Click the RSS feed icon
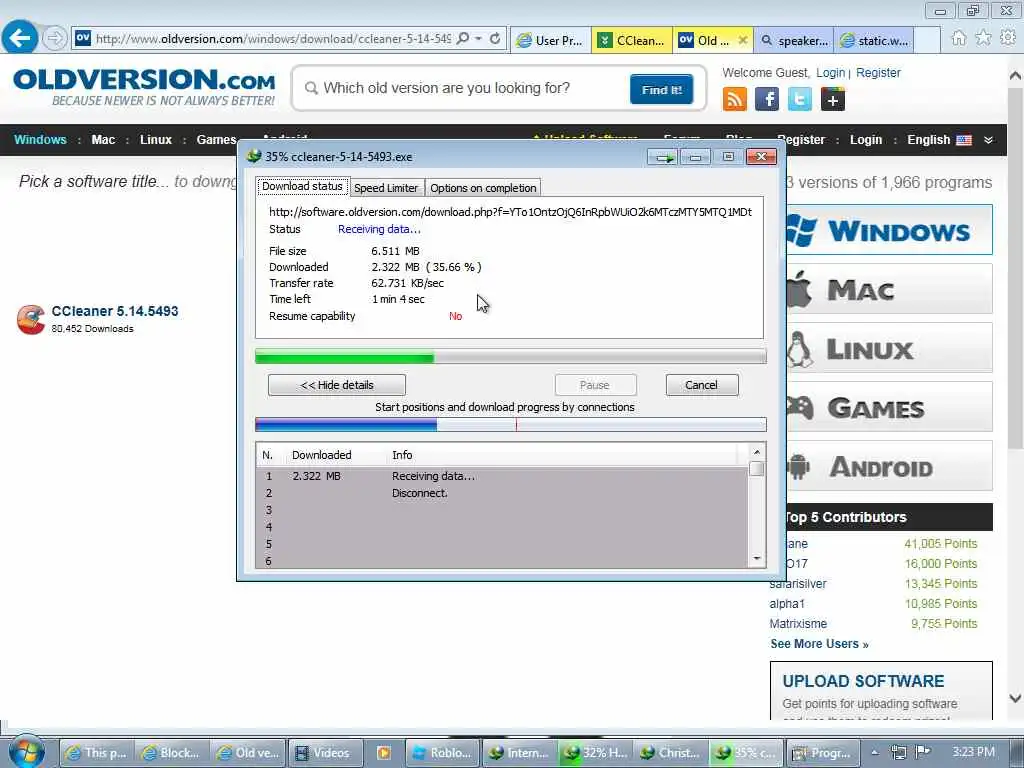This screenshot has height=768, width=1024. 735,100
